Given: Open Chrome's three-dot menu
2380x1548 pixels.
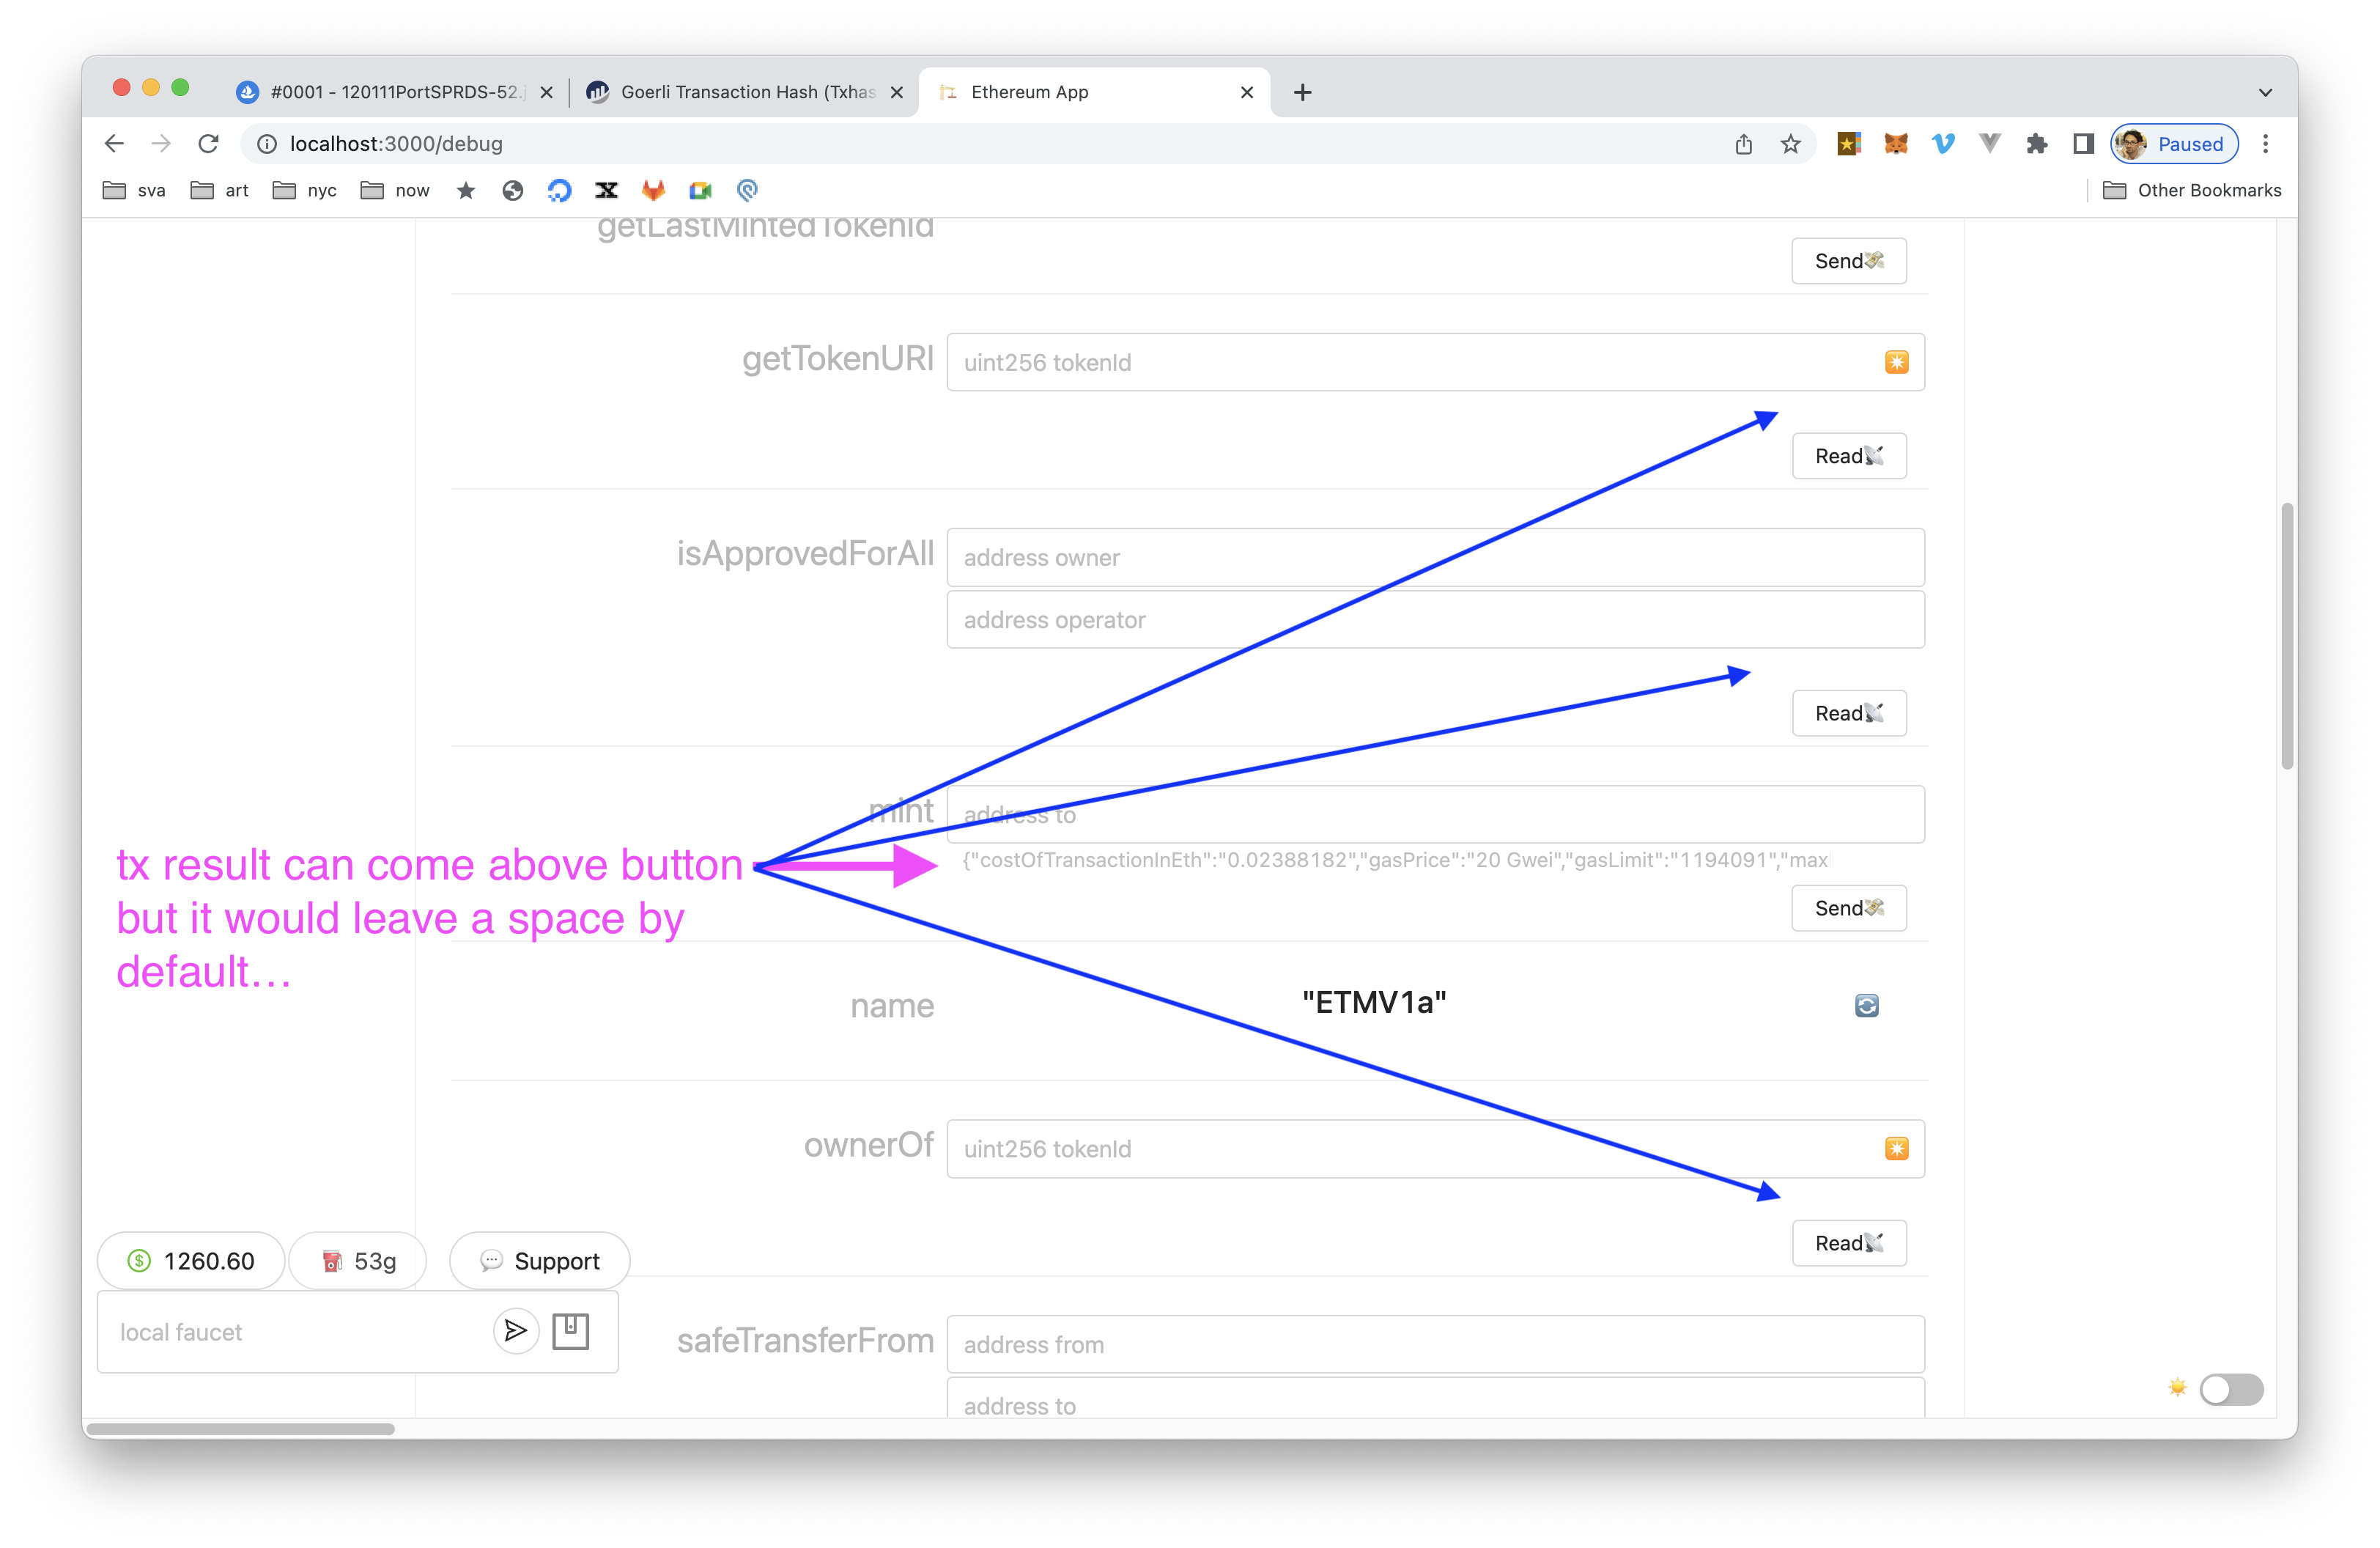Looking at the screenshot, I should [x=2266, y=144].
